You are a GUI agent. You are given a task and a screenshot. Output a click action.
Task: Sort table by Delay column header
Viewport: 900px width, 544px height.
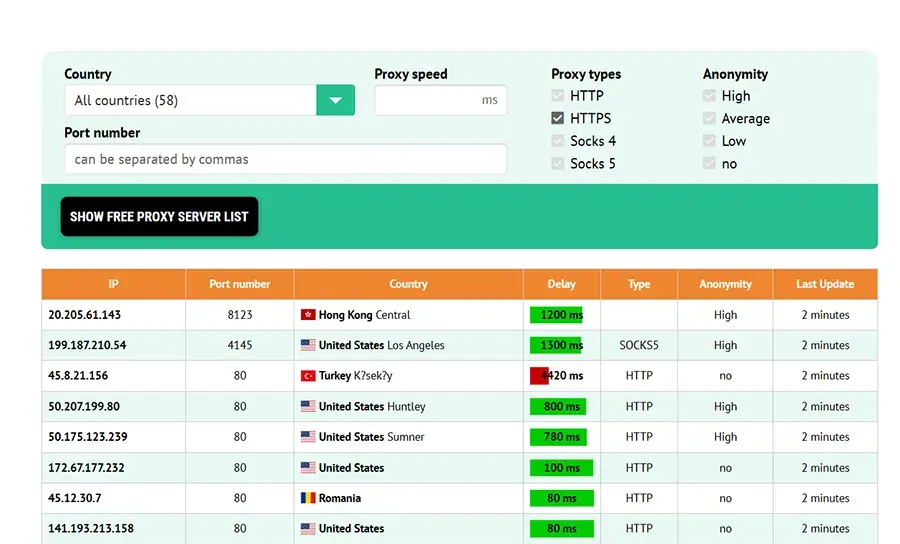point(561,284)
